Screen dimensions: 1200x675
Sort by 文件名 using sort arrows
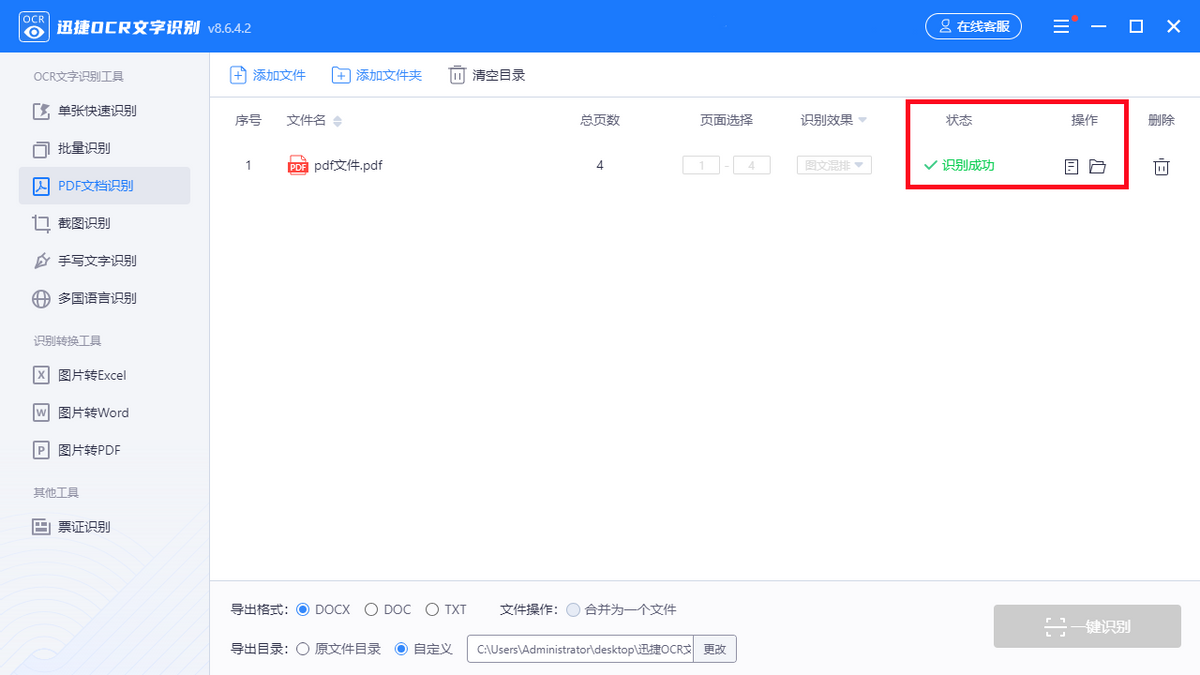337,121
